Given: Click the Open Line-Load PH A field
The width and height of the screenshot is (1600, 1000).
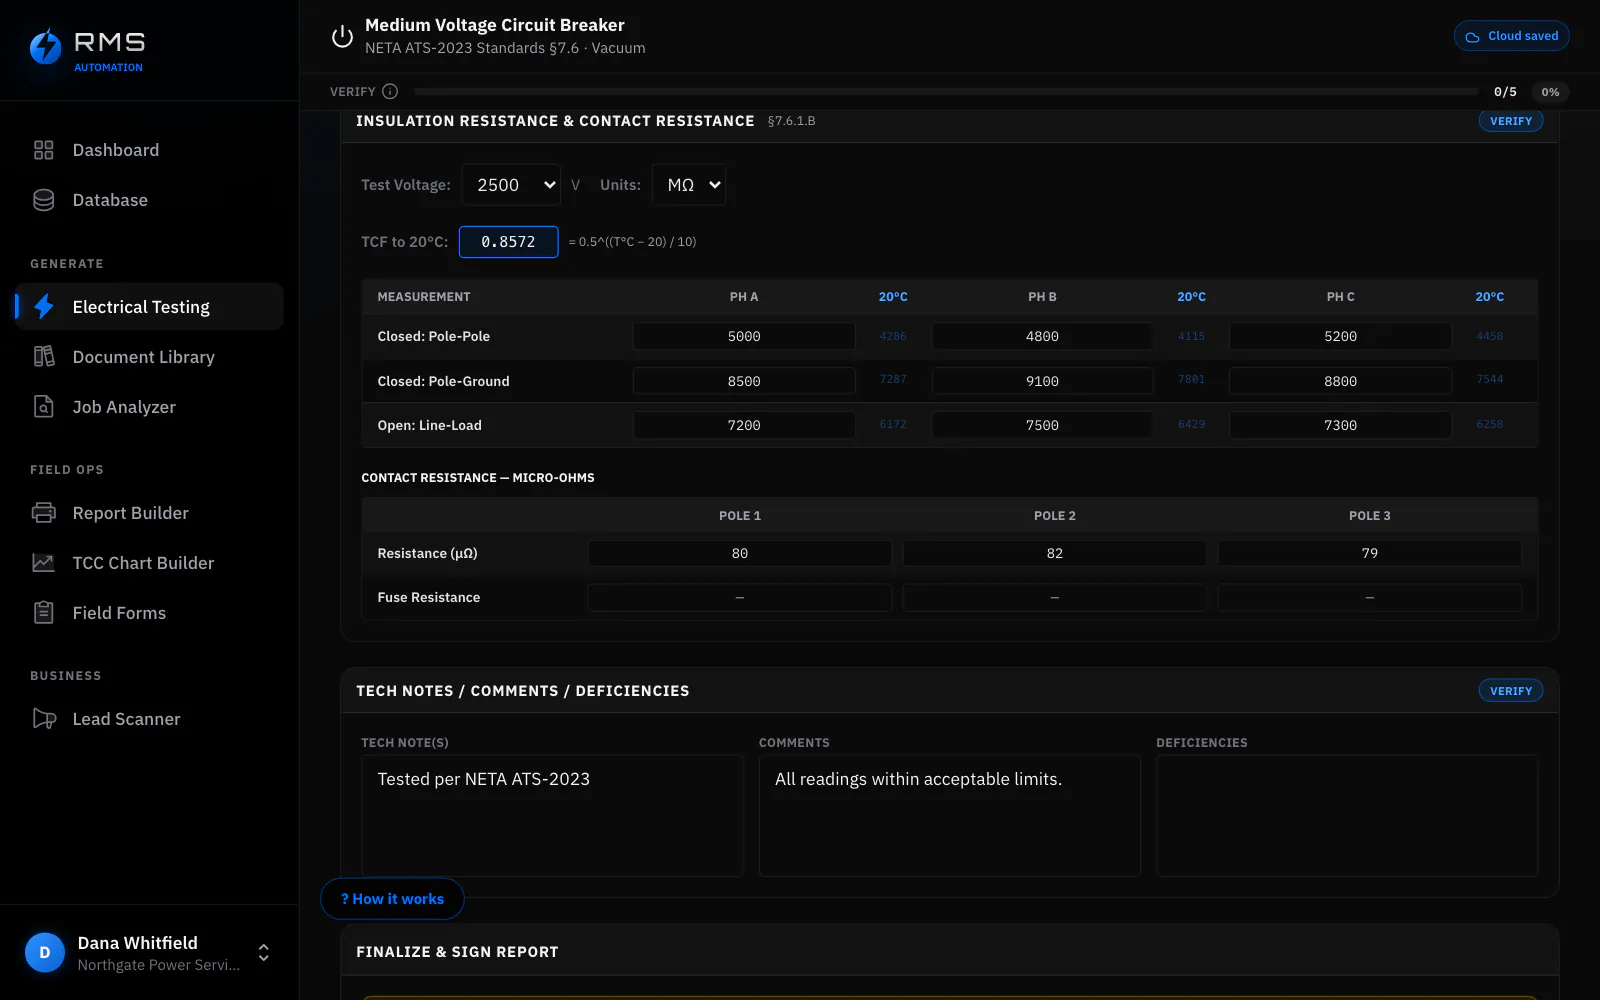Looking at the screenshot, I should pyautogui.click(x=744, y=425).
